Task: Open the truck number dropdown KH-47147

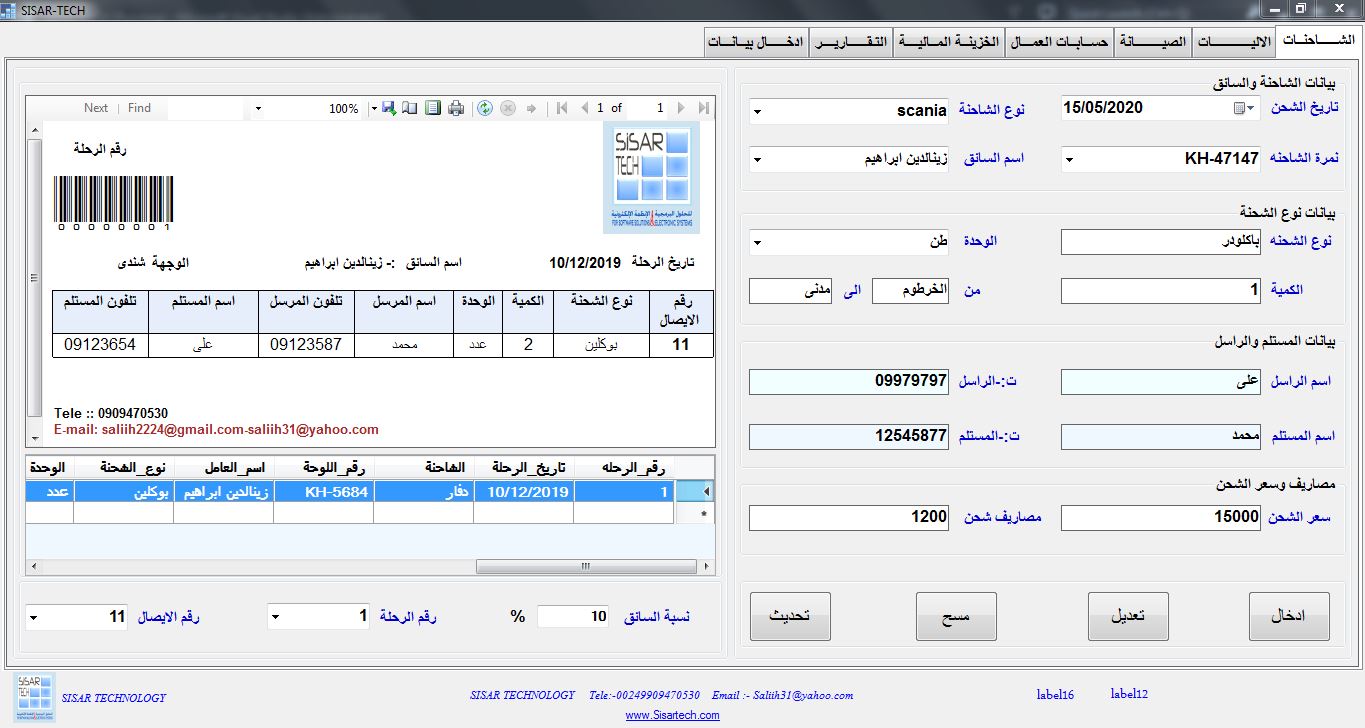Action: 1069,159
